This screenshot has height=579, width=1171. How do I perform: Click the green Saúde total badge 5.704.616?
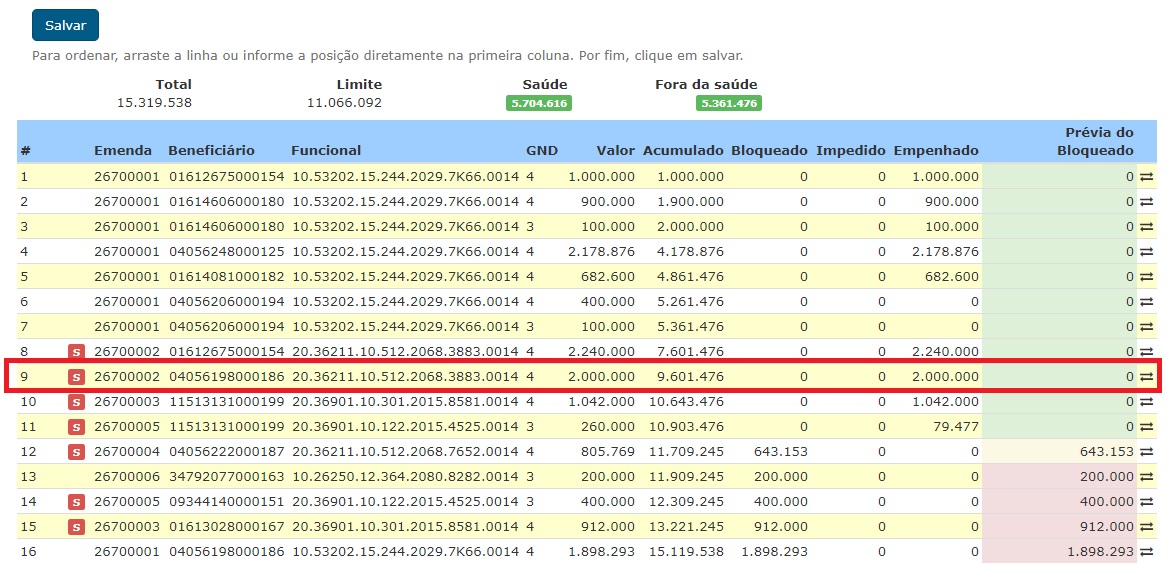click(x=538, y=103)
